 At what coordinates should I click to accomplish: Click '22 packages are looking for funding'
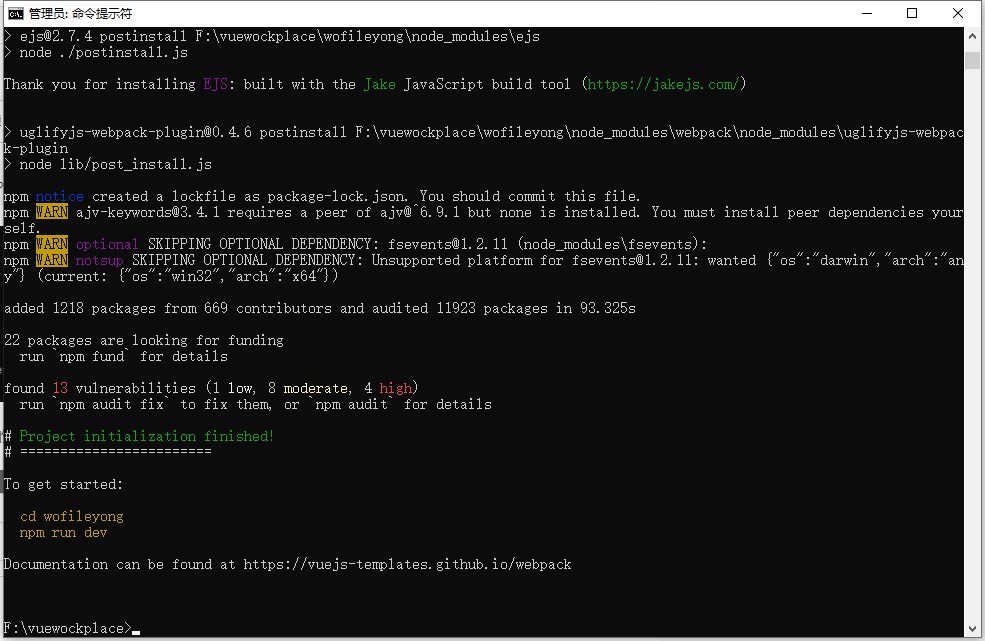[x=144, y=341]
